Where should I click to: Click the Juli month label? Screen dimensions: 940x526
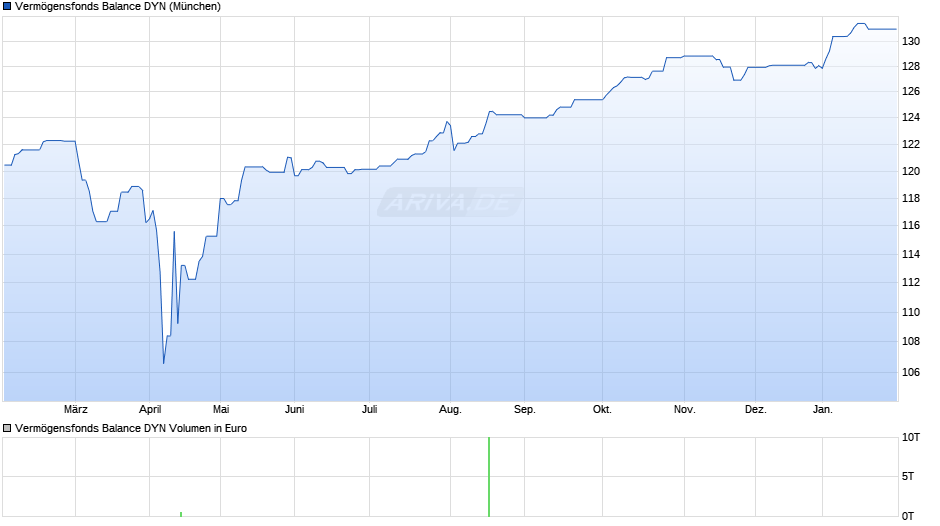(370, 410)
